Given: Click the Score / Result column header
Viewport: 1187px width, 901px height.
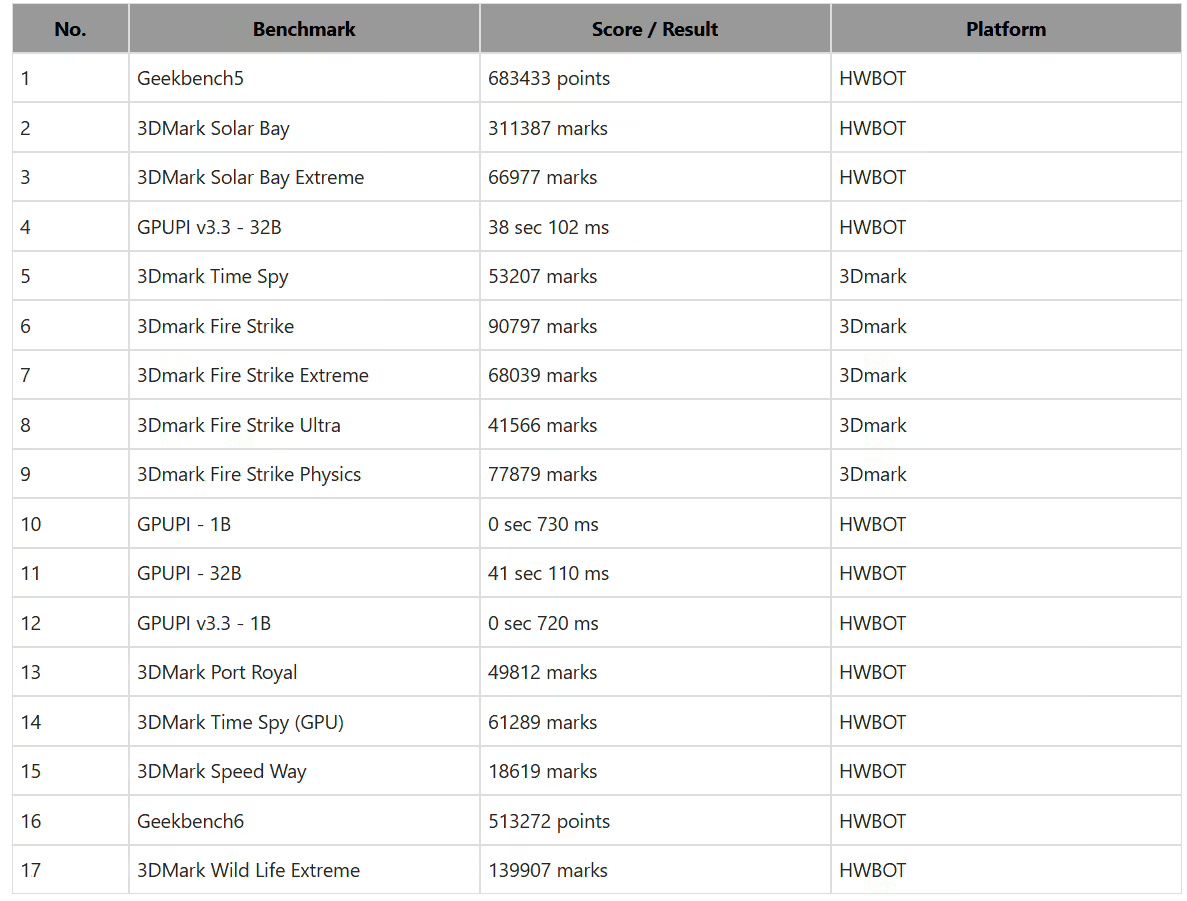Looking at the screenshot, I should pyautogui.click(x=654, y=29).
